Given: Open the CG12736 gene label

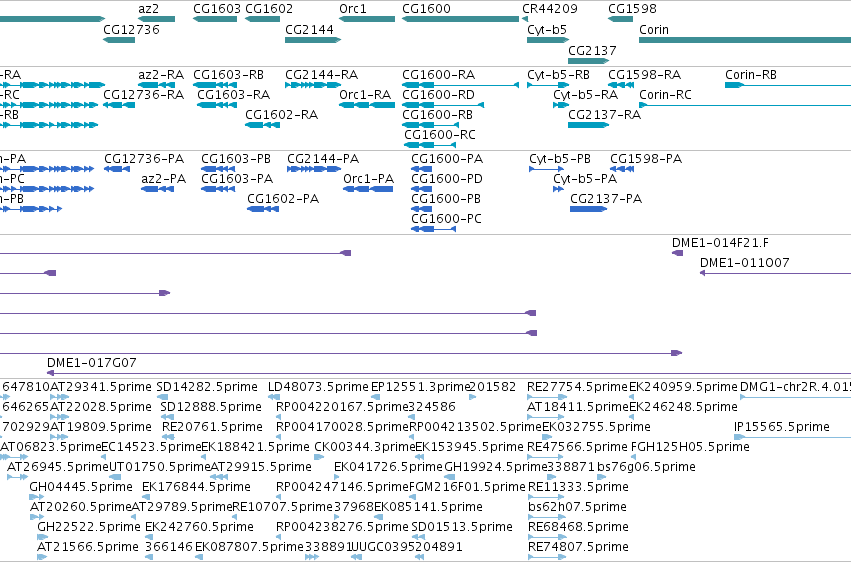Looking at the screenshot, I should click(x=131, y=30).
